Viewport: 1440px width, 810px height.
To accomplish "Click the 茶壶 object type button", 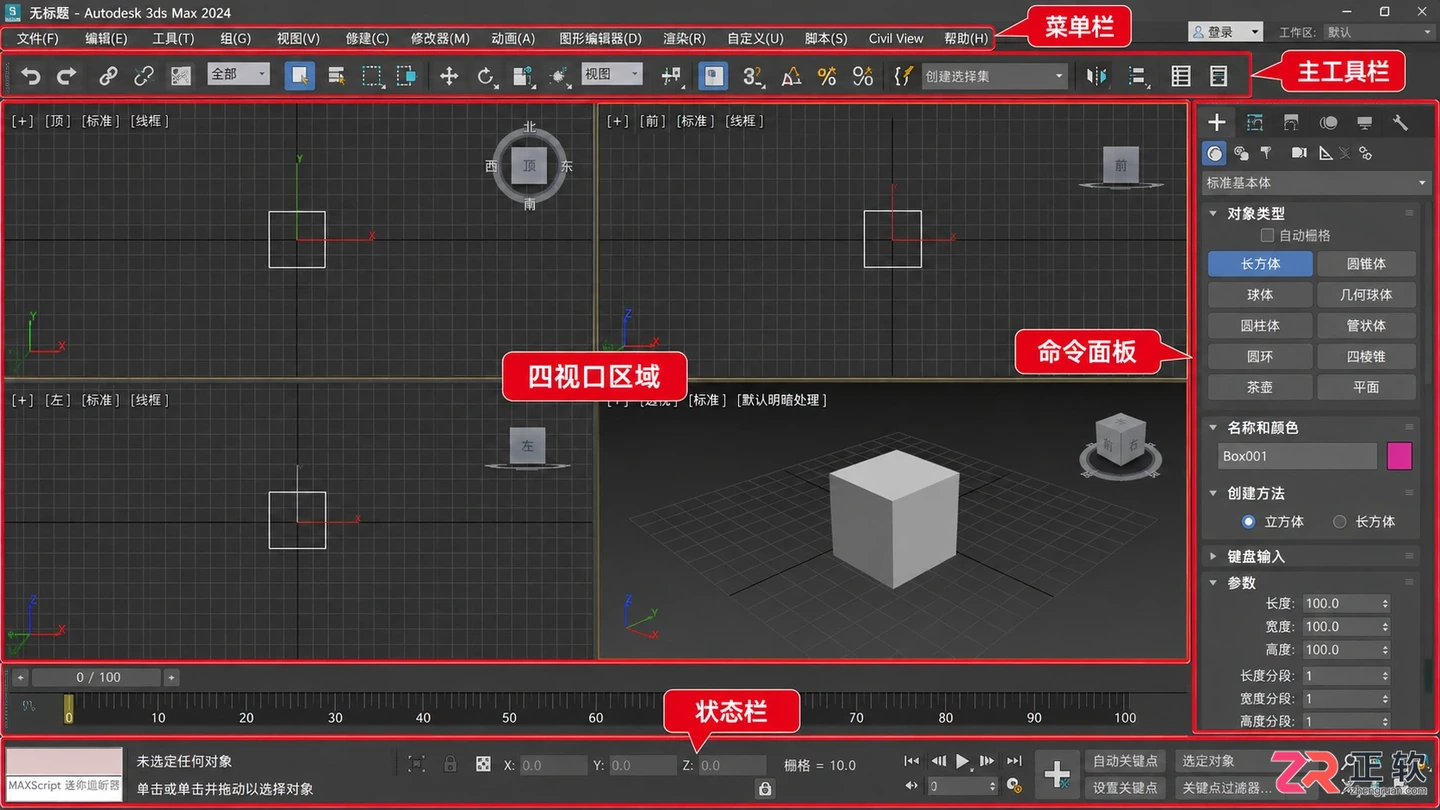I will click(x=1260, y=387).
